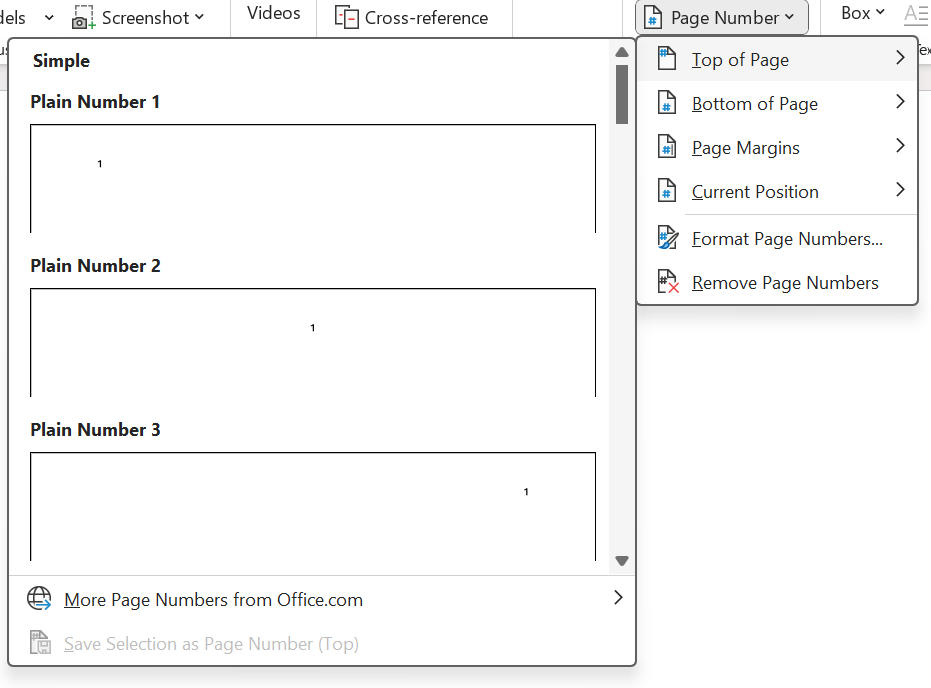Open the Box dropdown arrow
Image resolution: width=931 pixels, height=688 pixels.
tap(881, 12)
